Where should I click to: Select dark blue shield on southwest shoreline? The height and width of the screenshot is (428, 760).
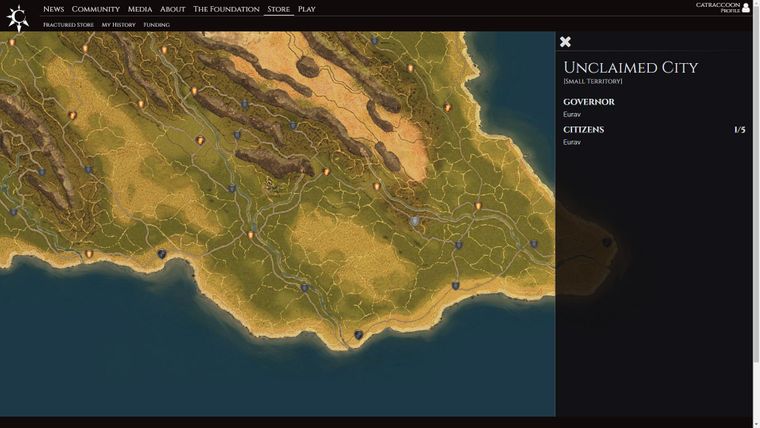pos(161,254)
